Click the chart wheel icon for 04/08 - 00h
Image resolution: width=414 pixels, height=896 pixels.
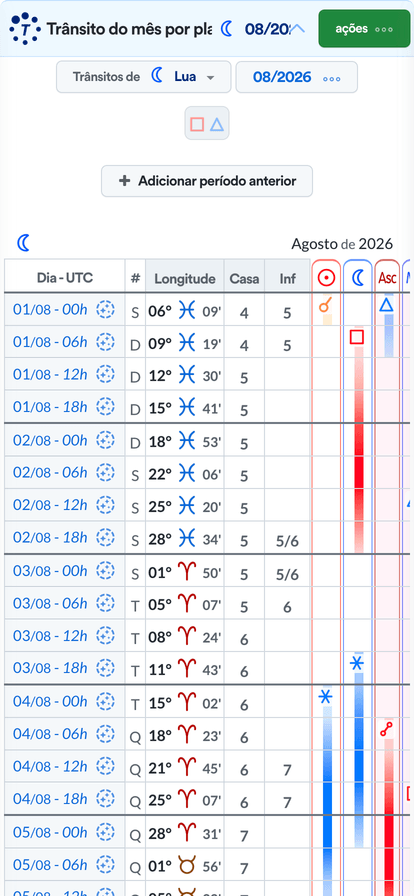[x=105, y=701]
